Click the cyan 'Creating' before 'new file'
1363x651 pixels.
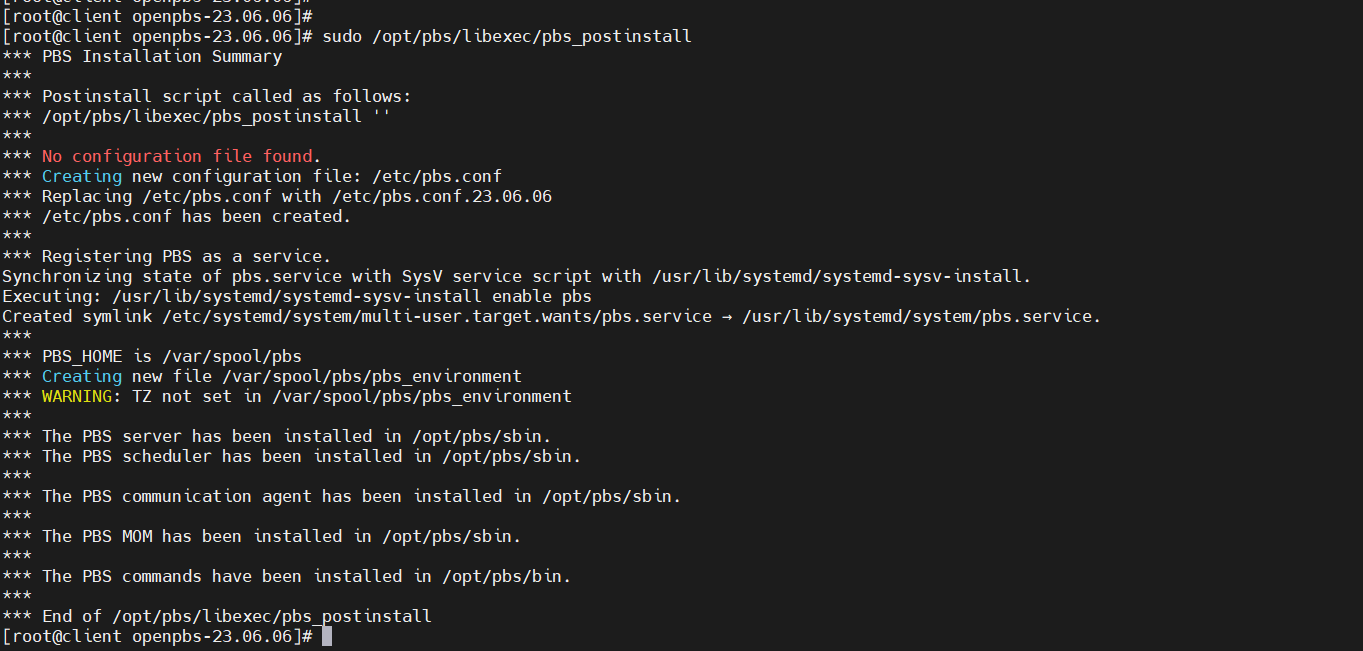pos(82,376)
